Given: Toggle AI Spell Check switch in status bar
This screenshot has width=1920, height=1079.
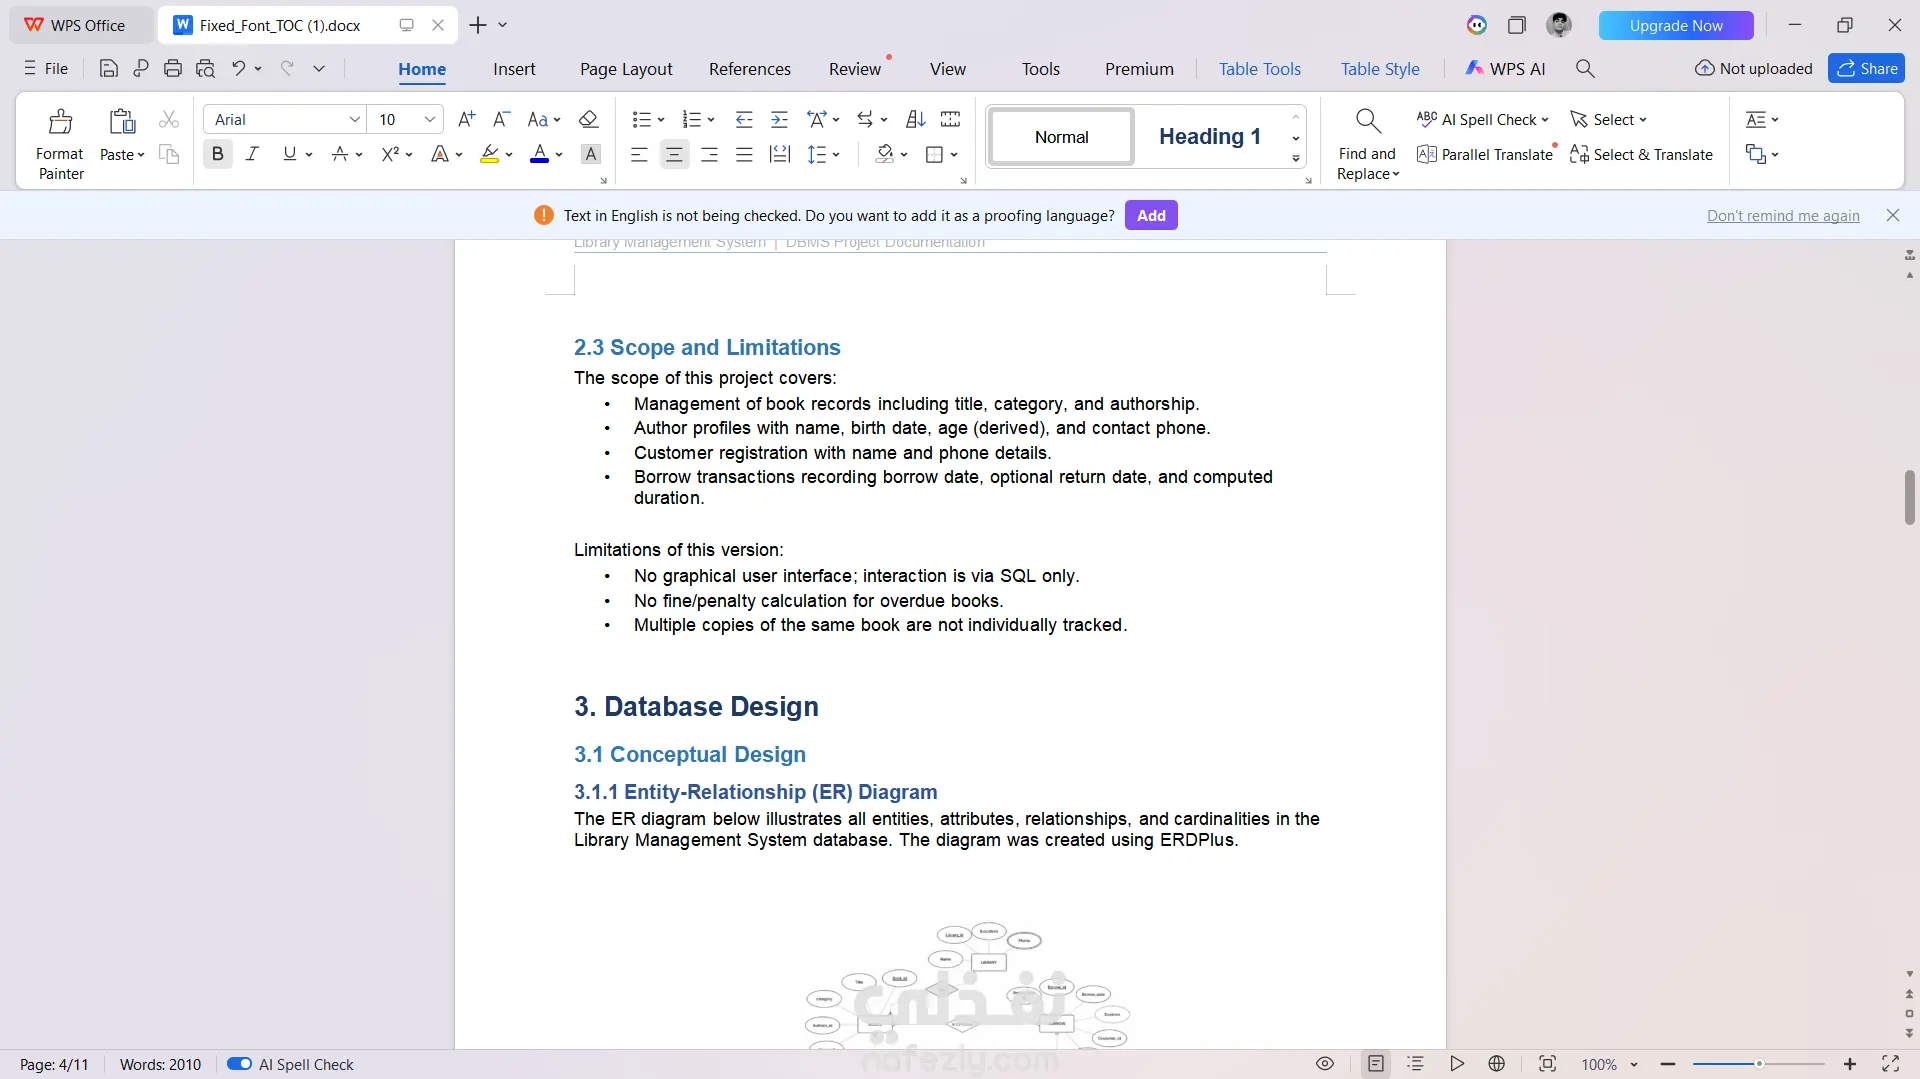Looking at the screenshot, I should (239, 1064).
